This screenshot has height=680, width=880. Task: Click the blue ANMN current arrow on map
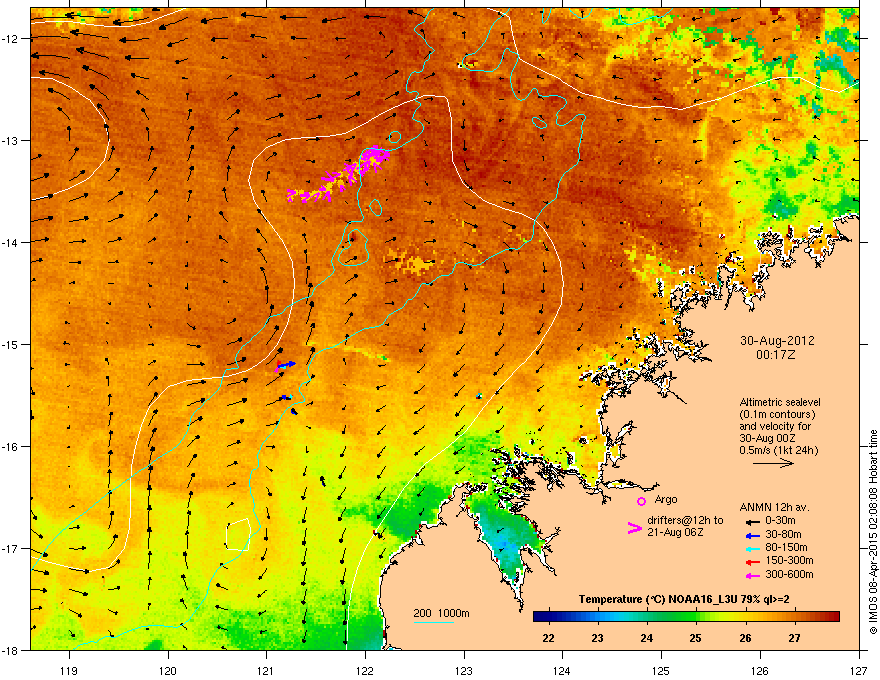tap(287, 365)
